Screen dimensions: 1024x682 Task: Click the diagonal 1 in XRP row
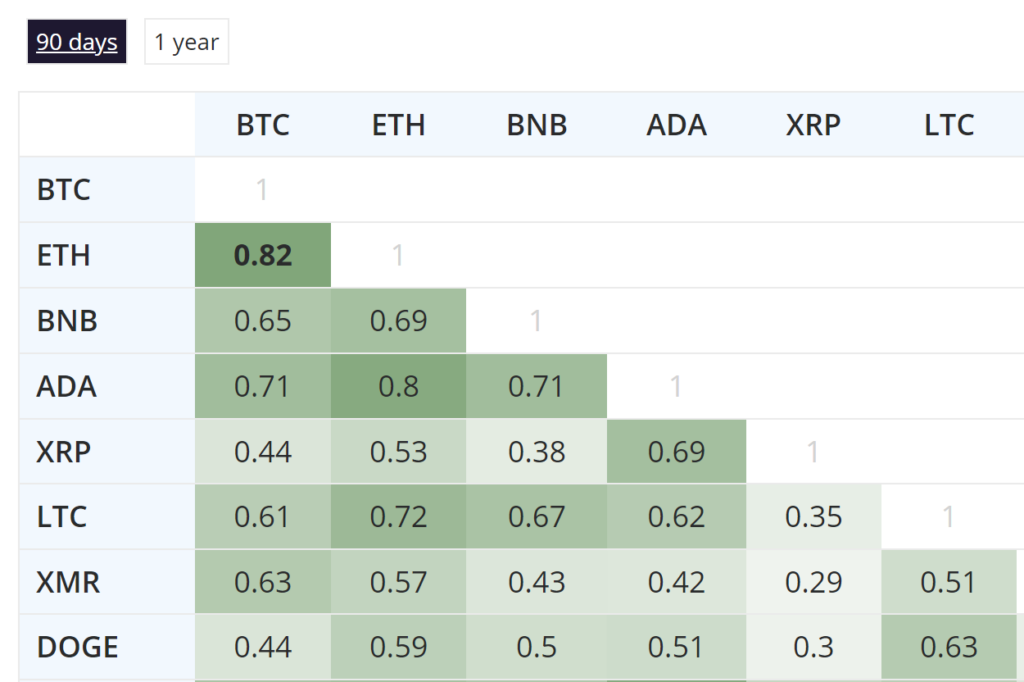pos(814,451)
